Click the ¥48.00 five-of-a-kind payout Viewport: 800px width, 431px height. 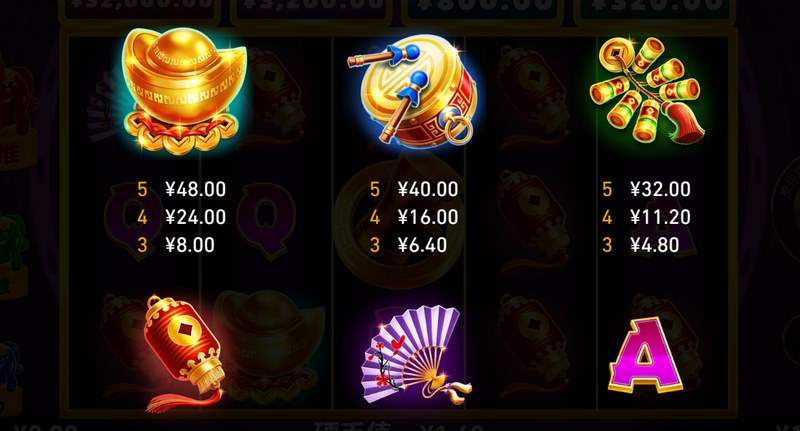pos(195,189)
